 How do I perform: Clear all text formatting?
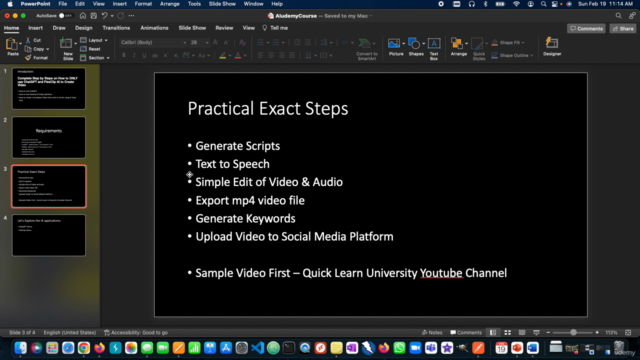(242, 42)
